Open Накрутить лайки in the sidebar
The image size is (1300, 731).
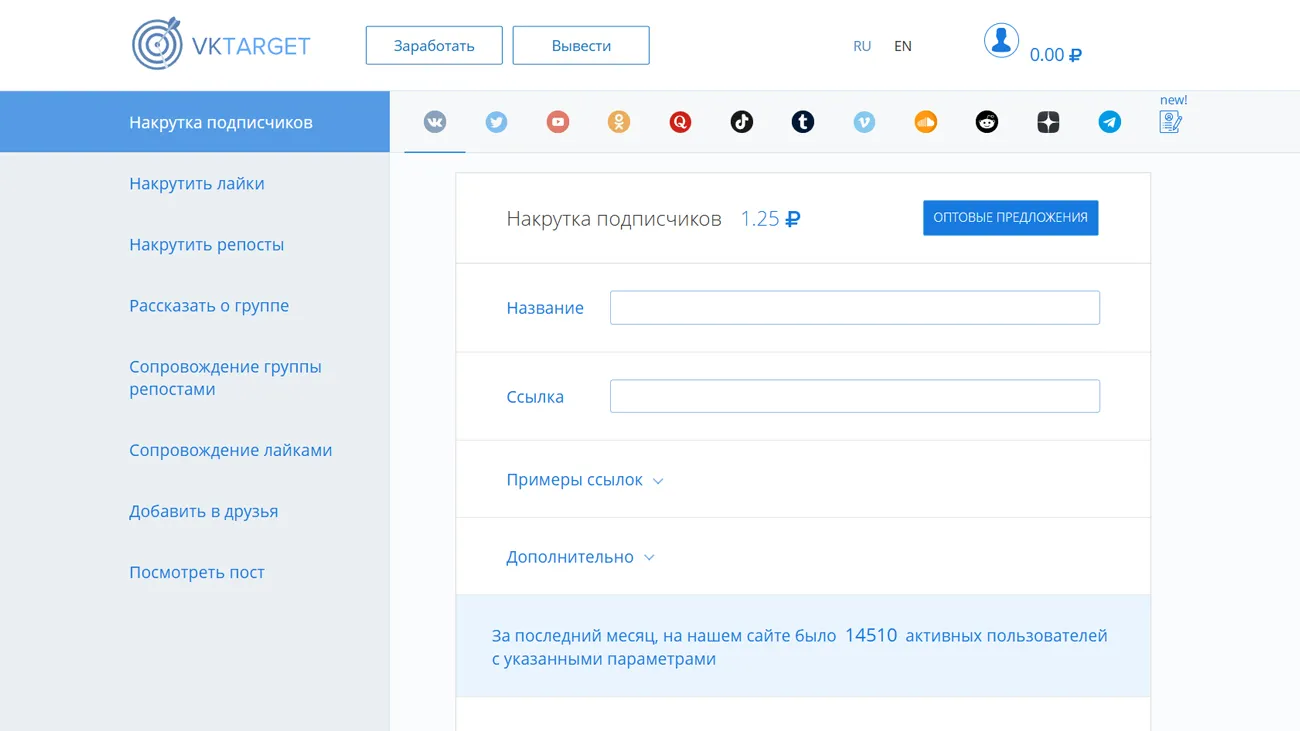(197, 184)
